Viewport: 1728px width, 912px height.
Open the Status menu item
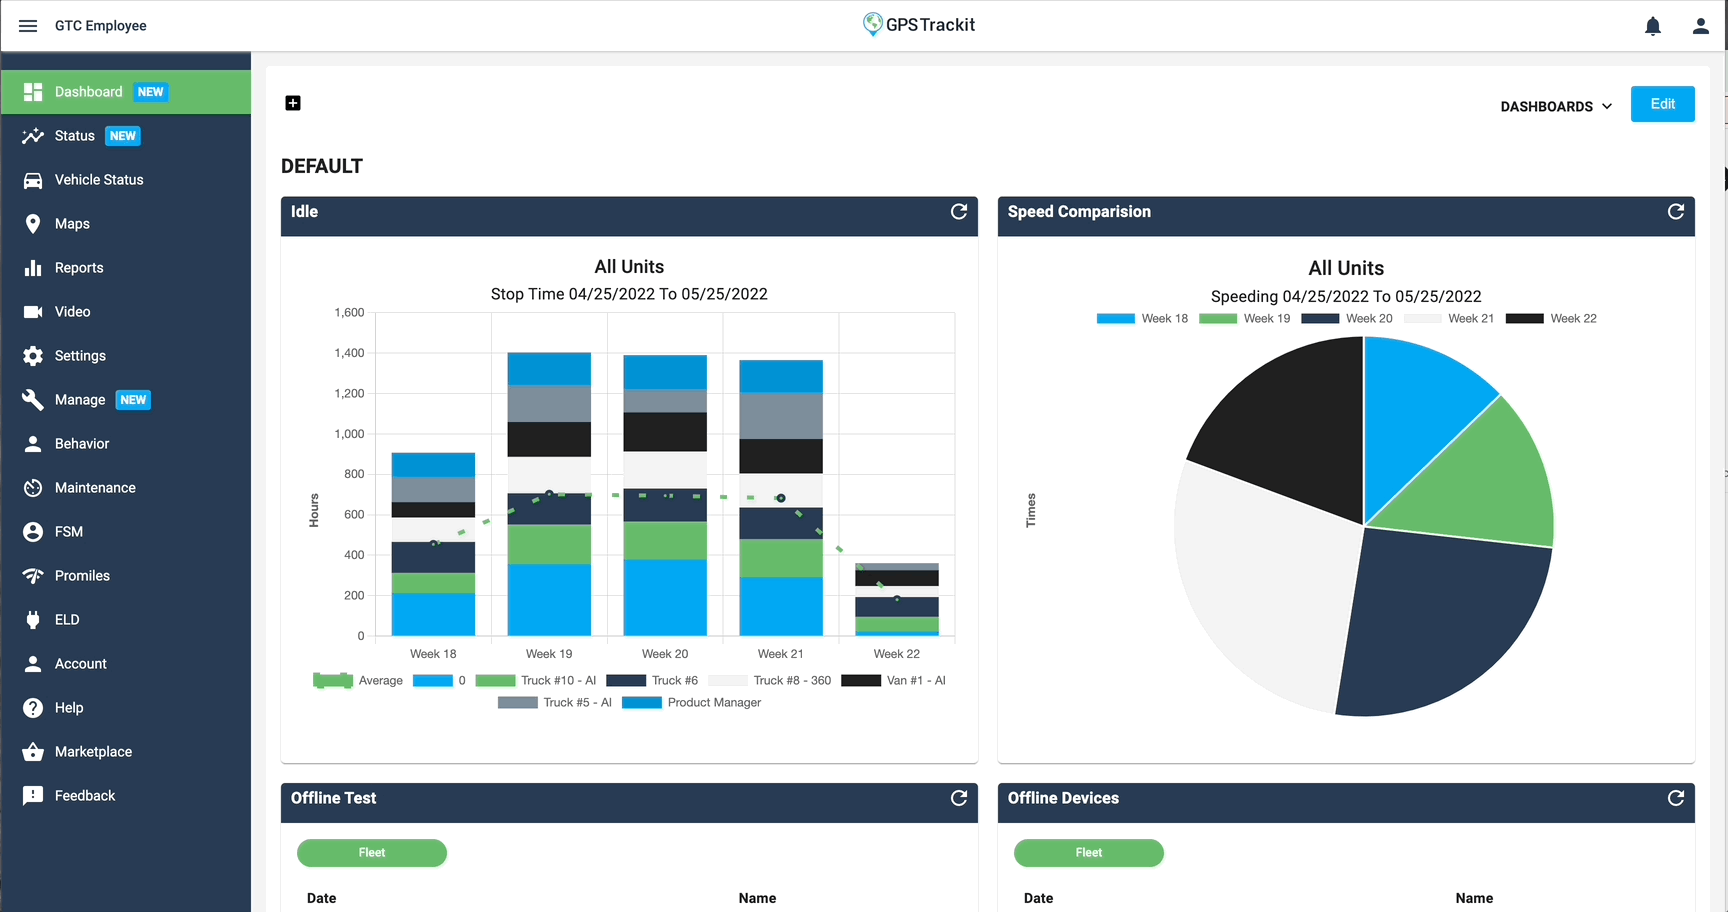125,136
